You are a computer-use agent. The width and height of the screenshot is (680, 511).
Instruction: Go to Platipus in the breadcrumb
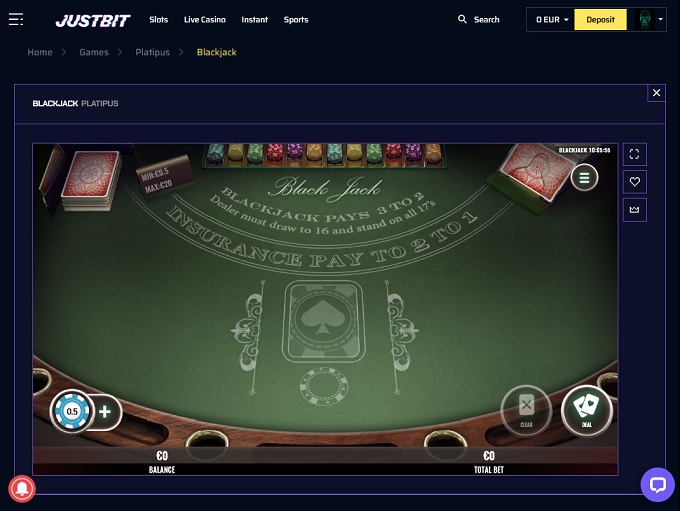(x=153, y=52)
